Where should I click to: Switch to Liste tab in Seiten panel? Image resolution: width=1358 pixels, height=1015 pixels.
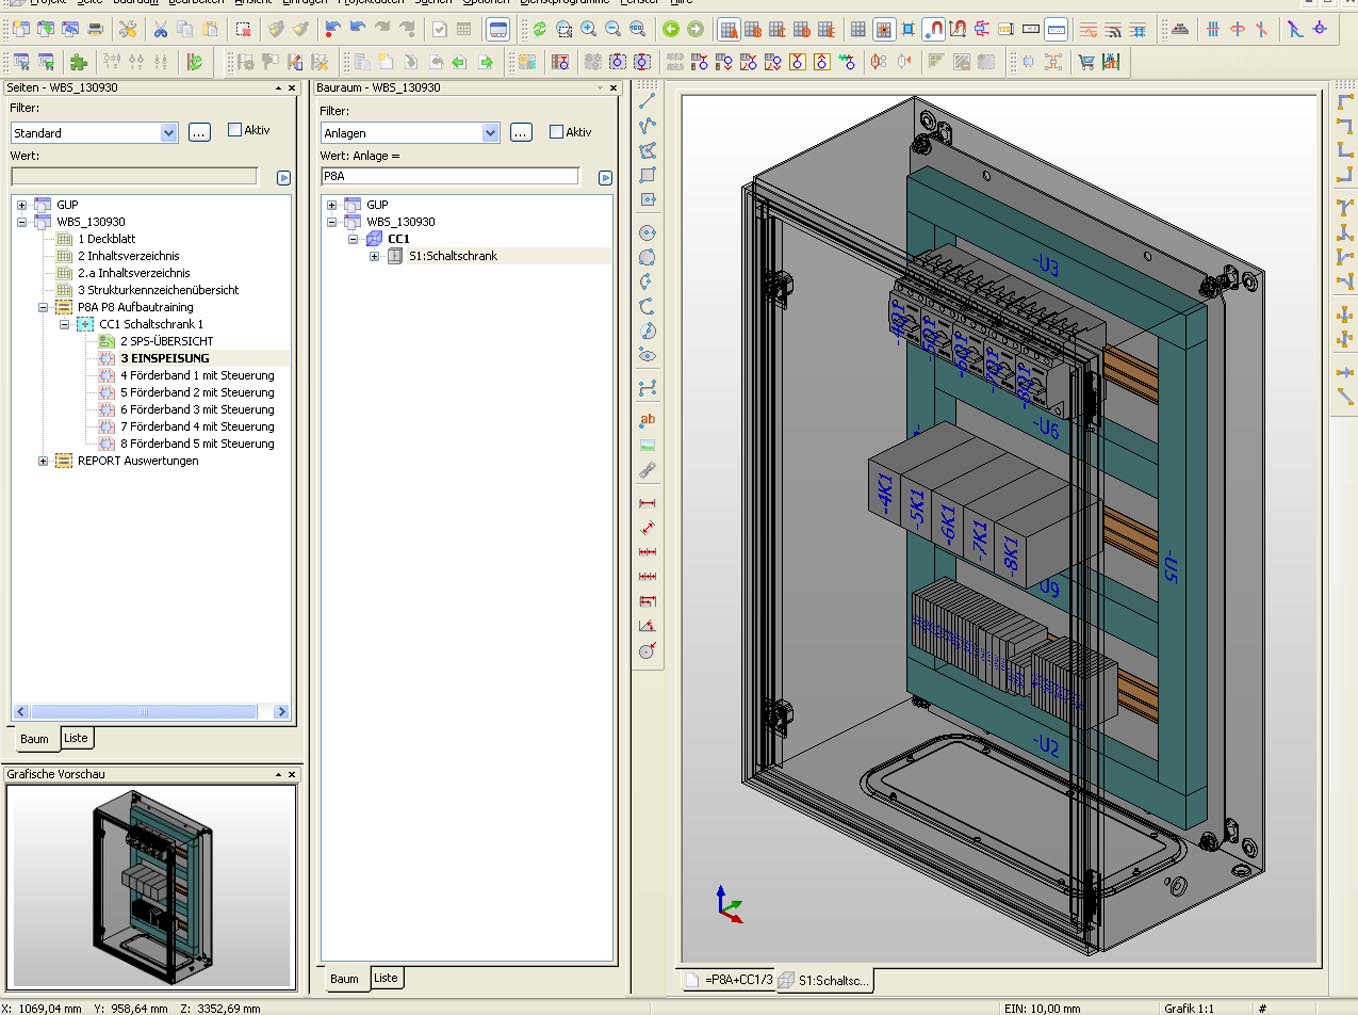76,738
